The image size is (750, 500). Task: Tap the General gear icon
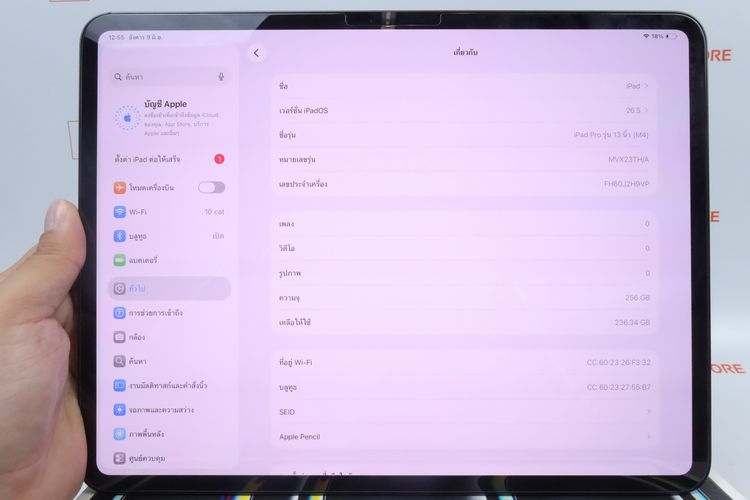click(x=120, y=289)
